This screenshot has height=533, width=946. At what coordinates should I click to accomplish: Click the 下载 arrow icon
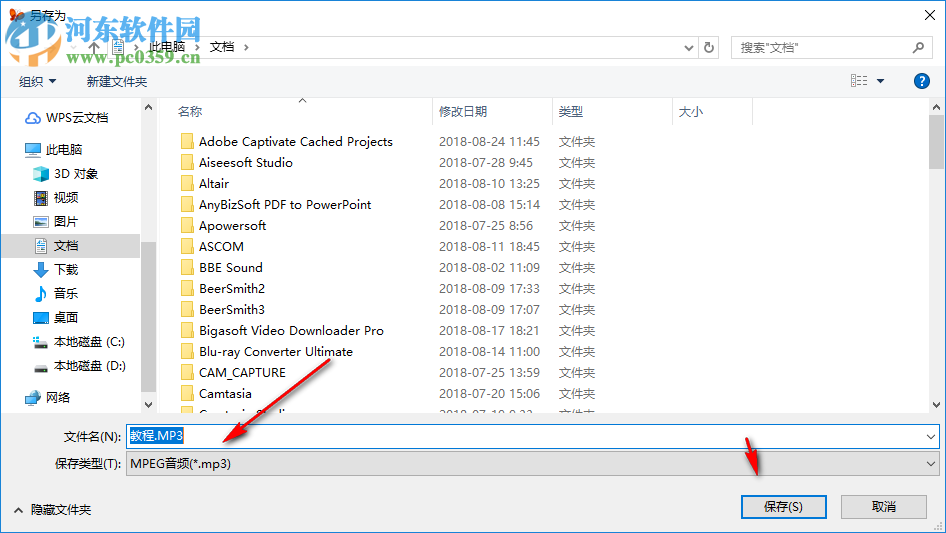pos(40,270)
